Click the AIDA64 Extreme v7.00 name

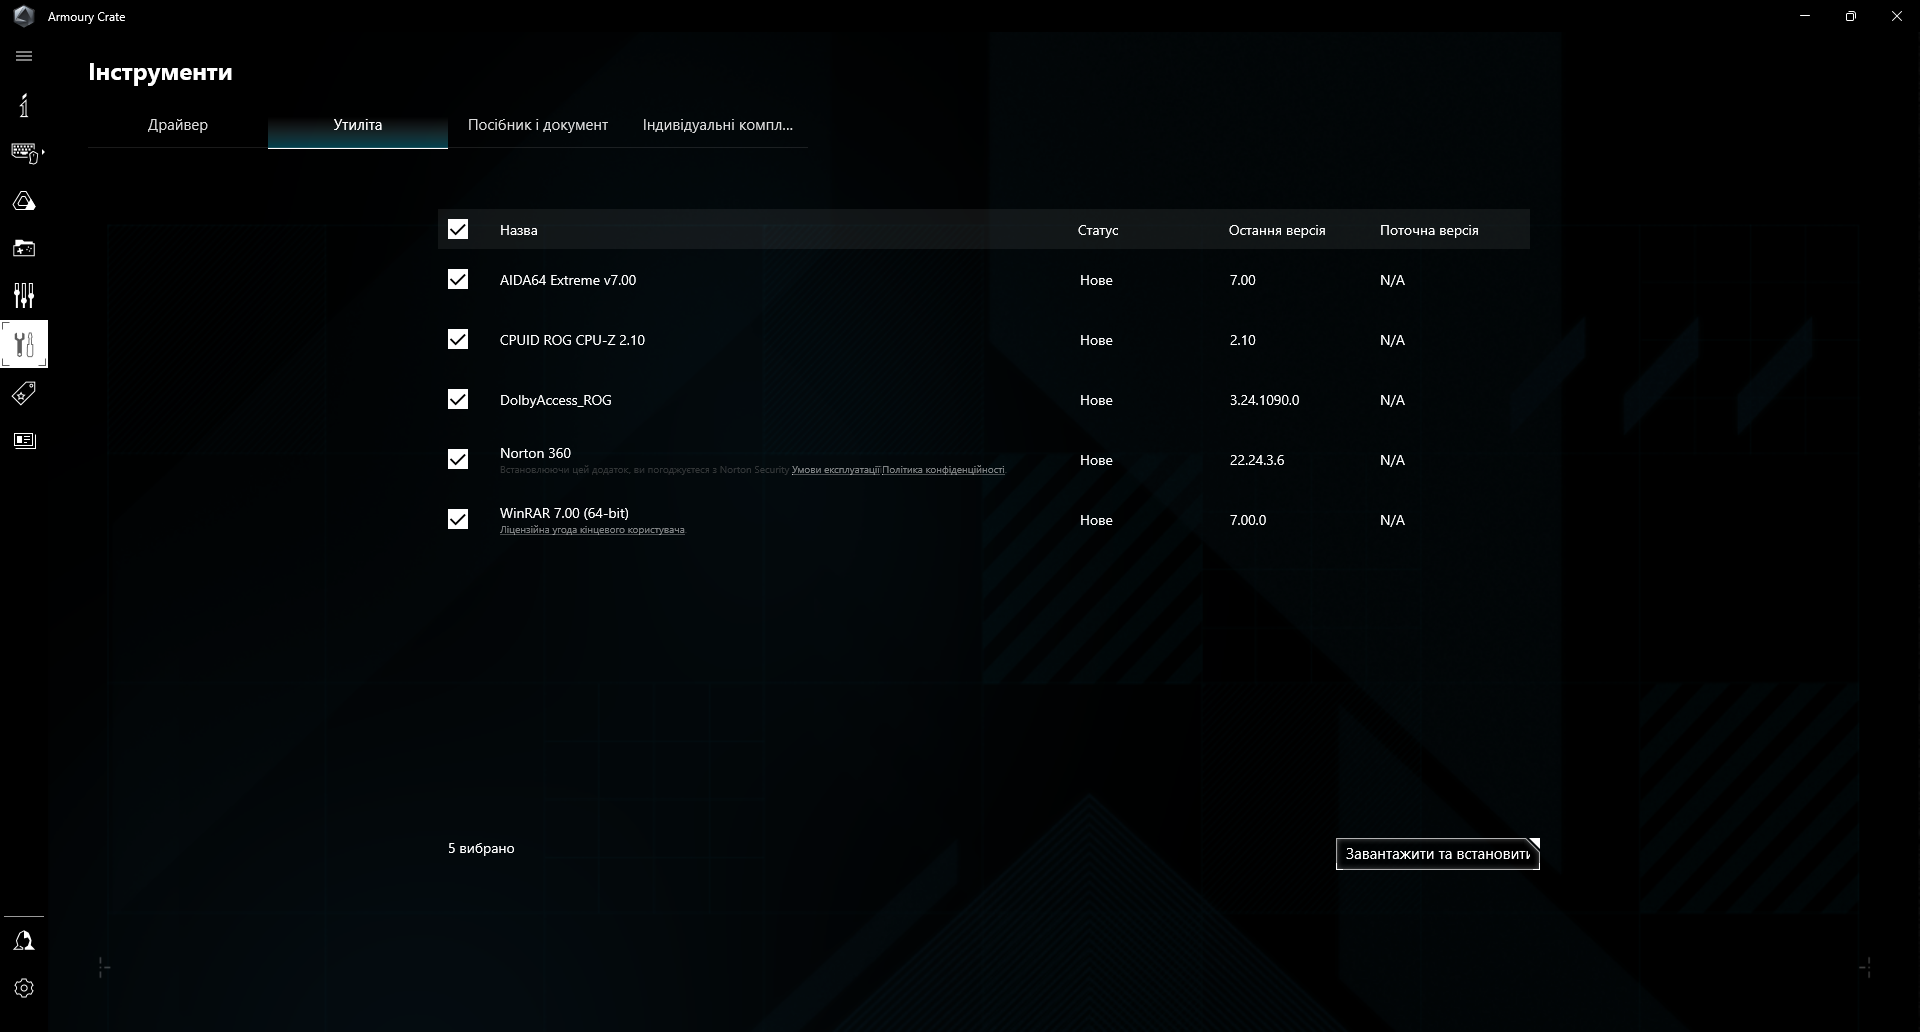(x=568, y=280)
